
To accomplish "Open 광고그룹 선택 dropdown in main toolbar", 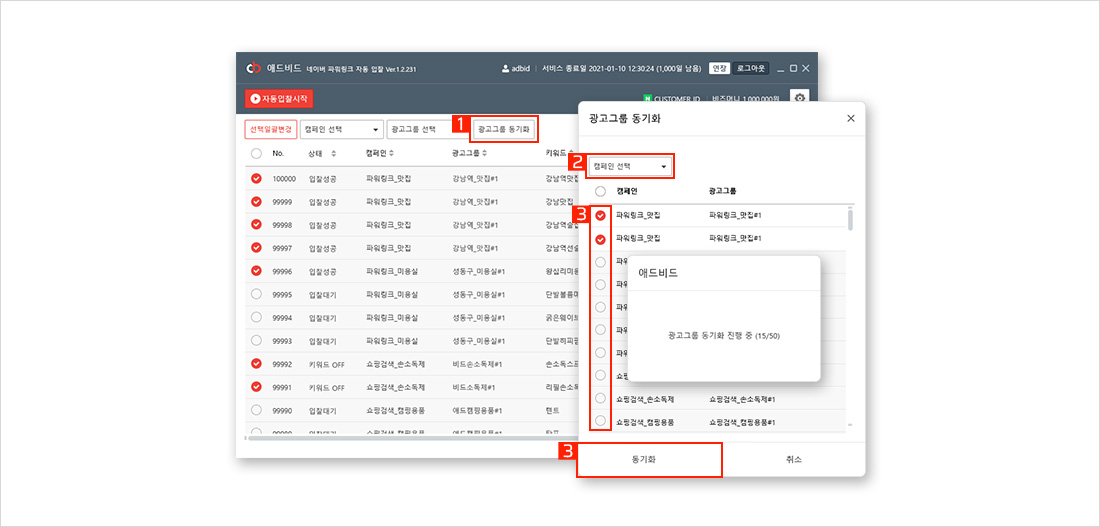I will (x=427, y=129).
